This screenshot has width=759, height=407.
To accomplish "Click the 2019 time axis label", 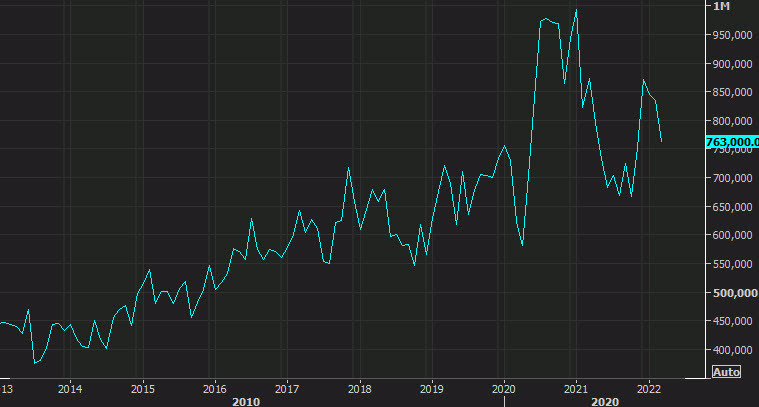I will pyautogui.click(x=431, y=387).
